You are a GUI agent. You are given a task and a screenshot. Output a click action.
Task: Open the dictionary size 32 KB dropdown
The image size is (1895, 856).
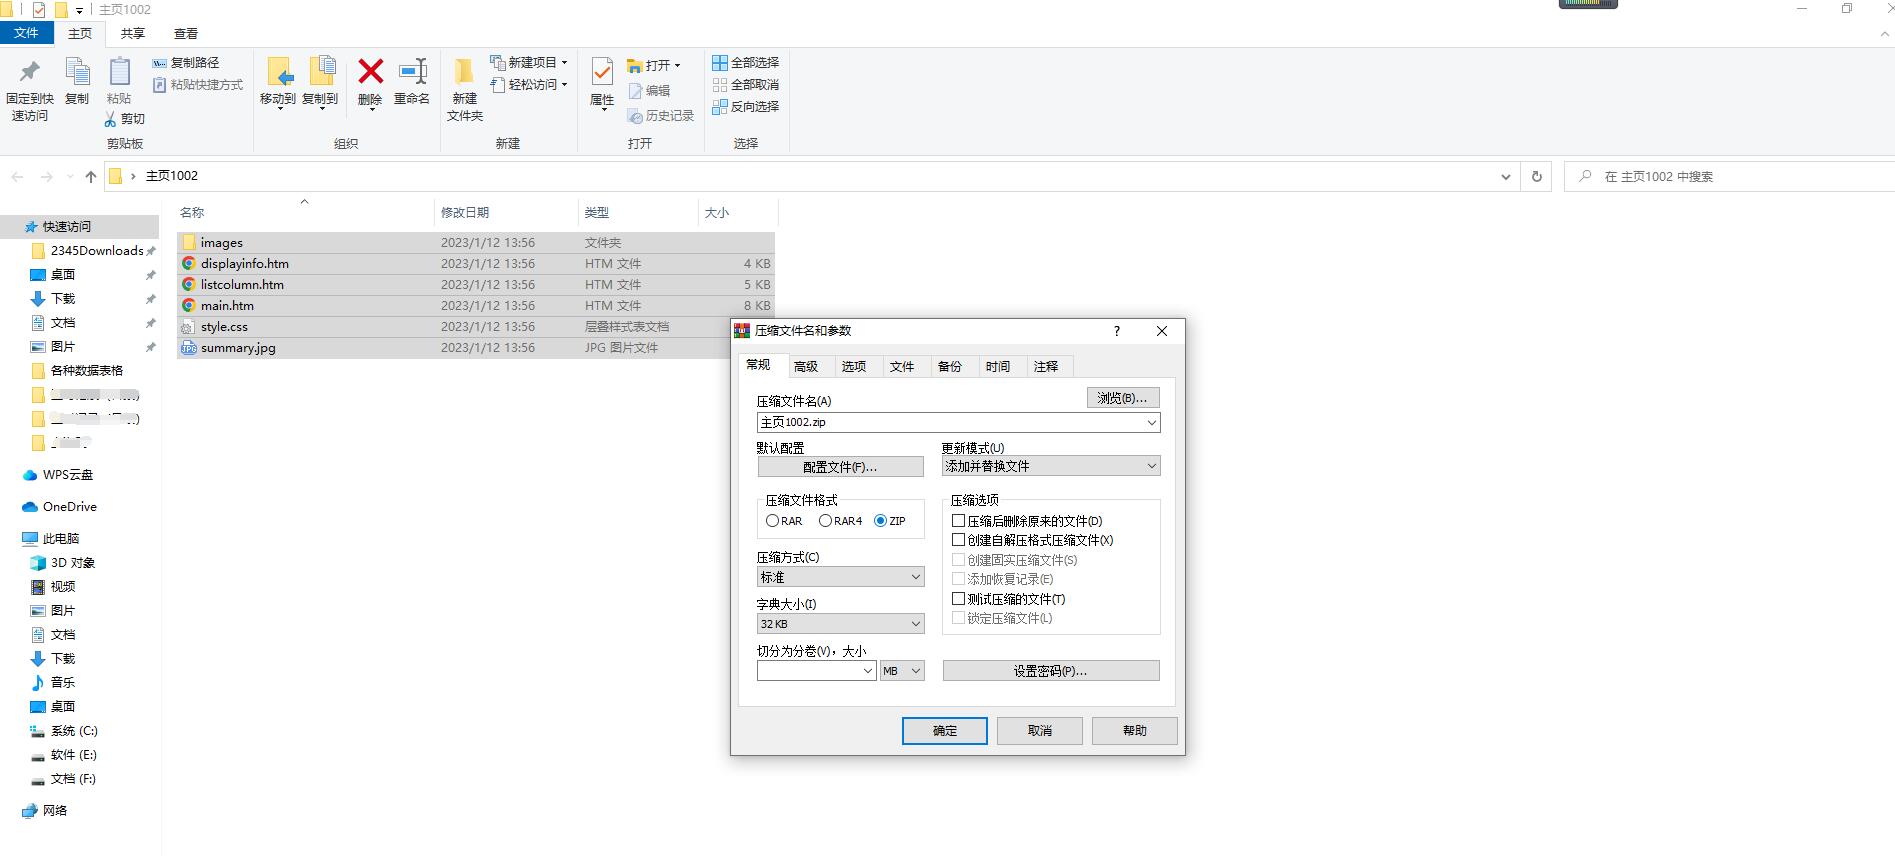tap(840, 624)
